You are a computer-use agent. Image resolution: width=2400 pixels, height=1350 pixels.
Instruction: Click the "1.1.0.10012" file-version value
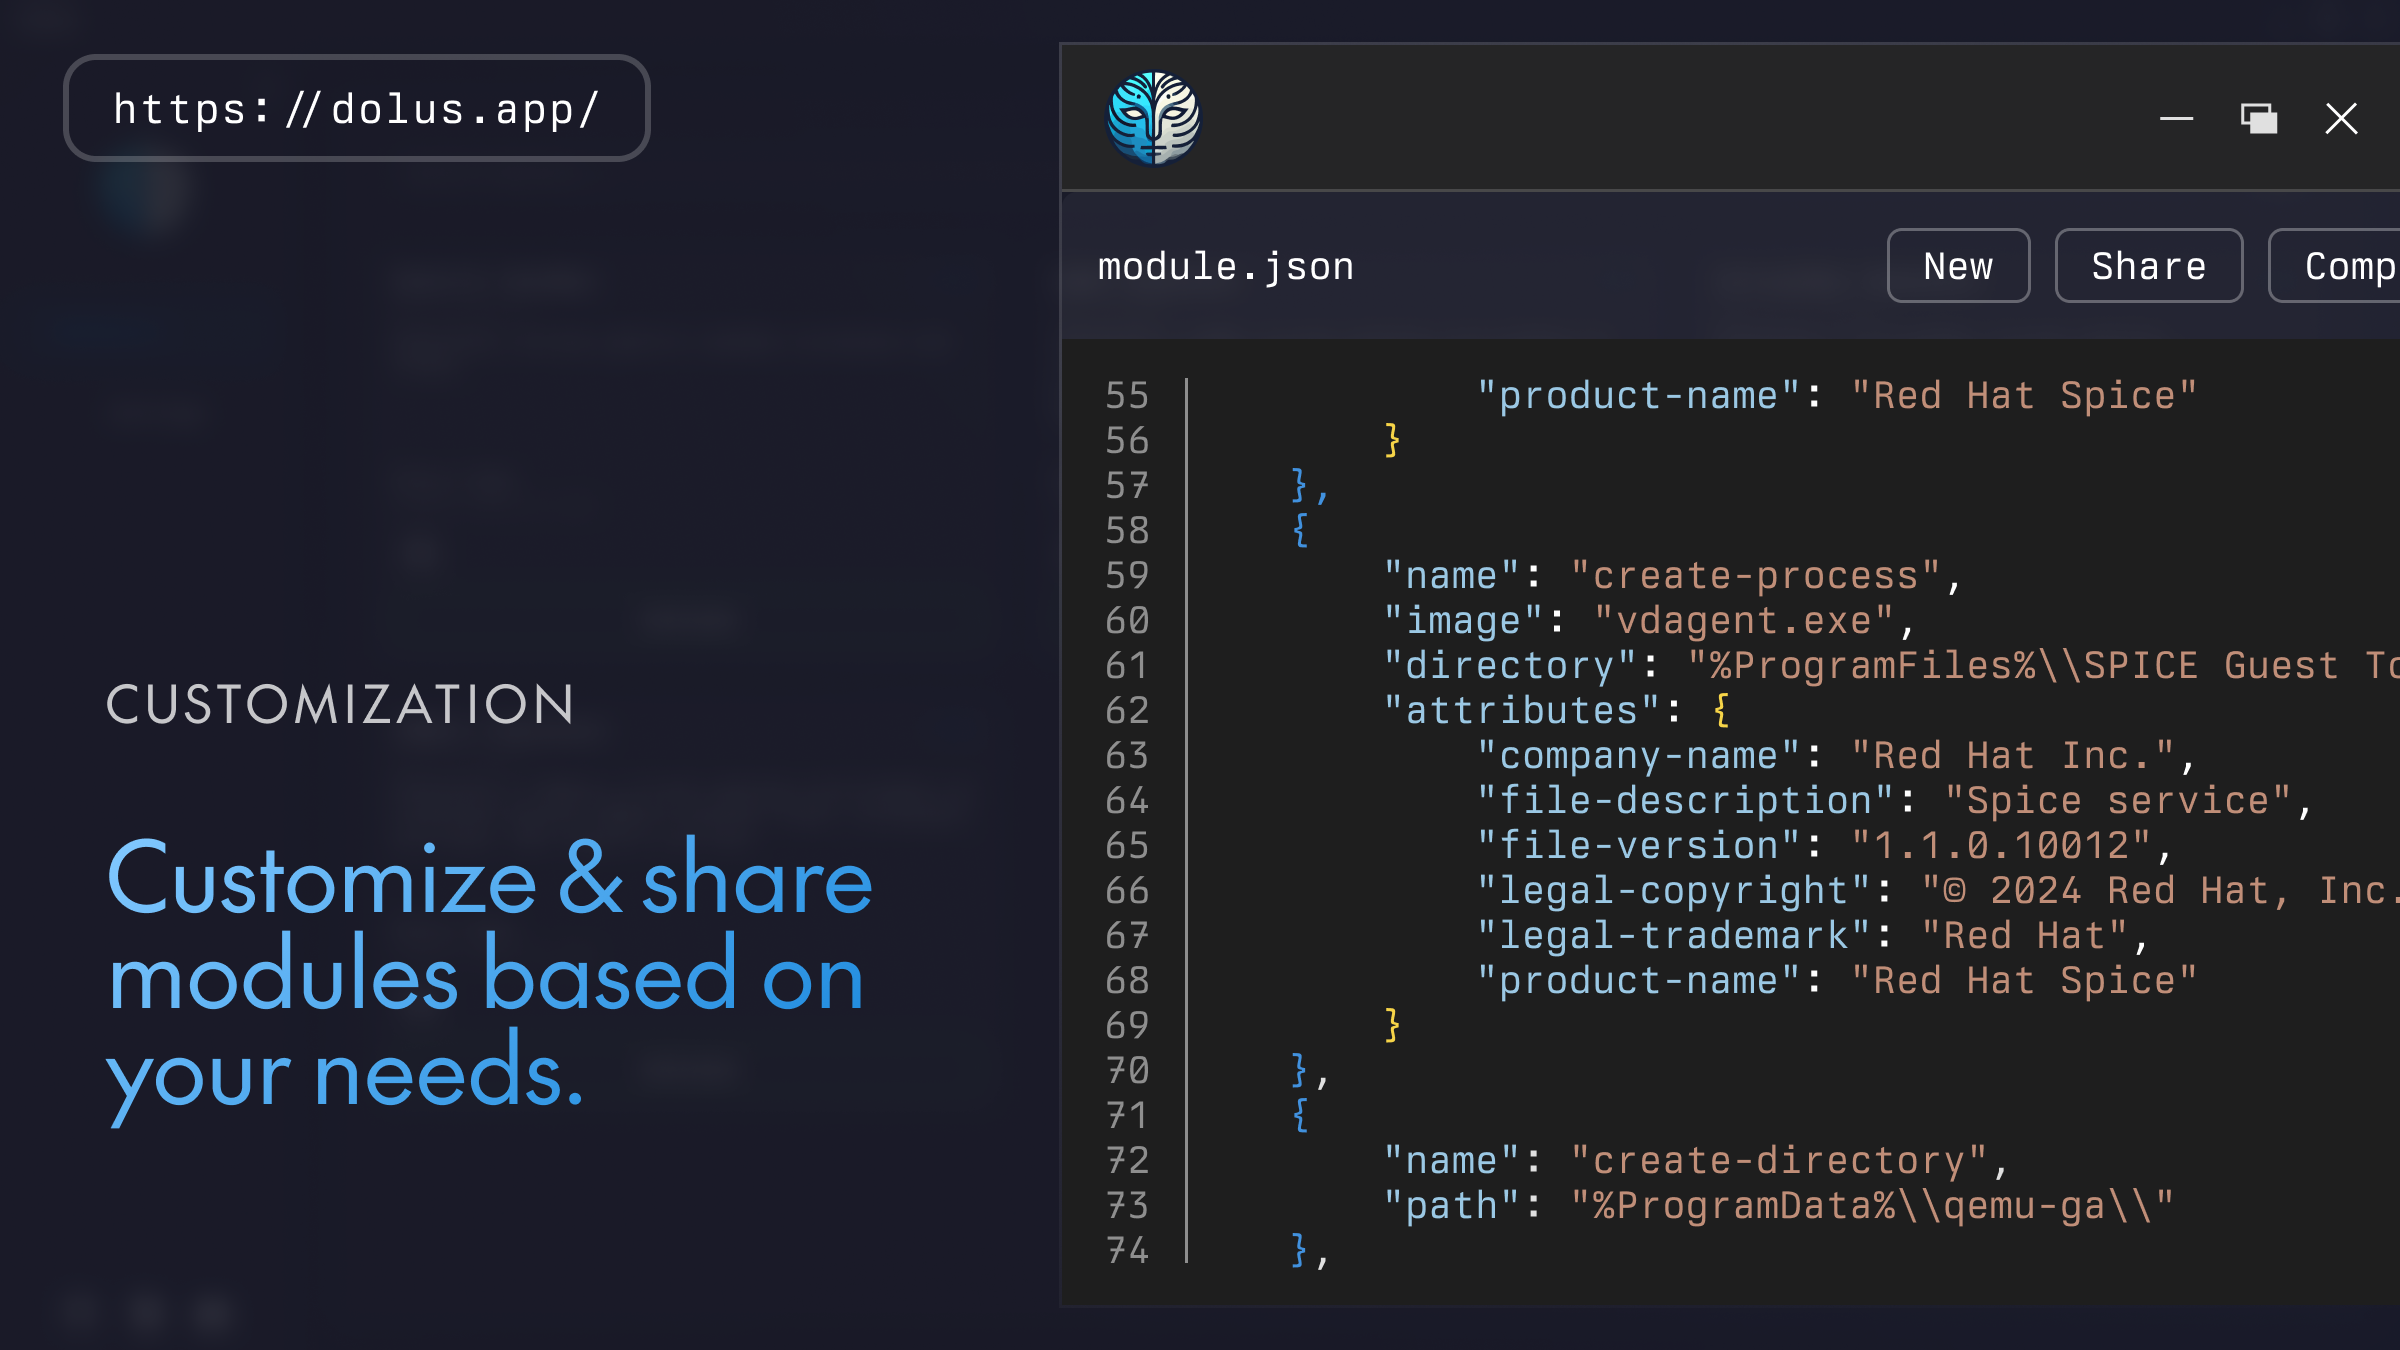coord(2000,845)
